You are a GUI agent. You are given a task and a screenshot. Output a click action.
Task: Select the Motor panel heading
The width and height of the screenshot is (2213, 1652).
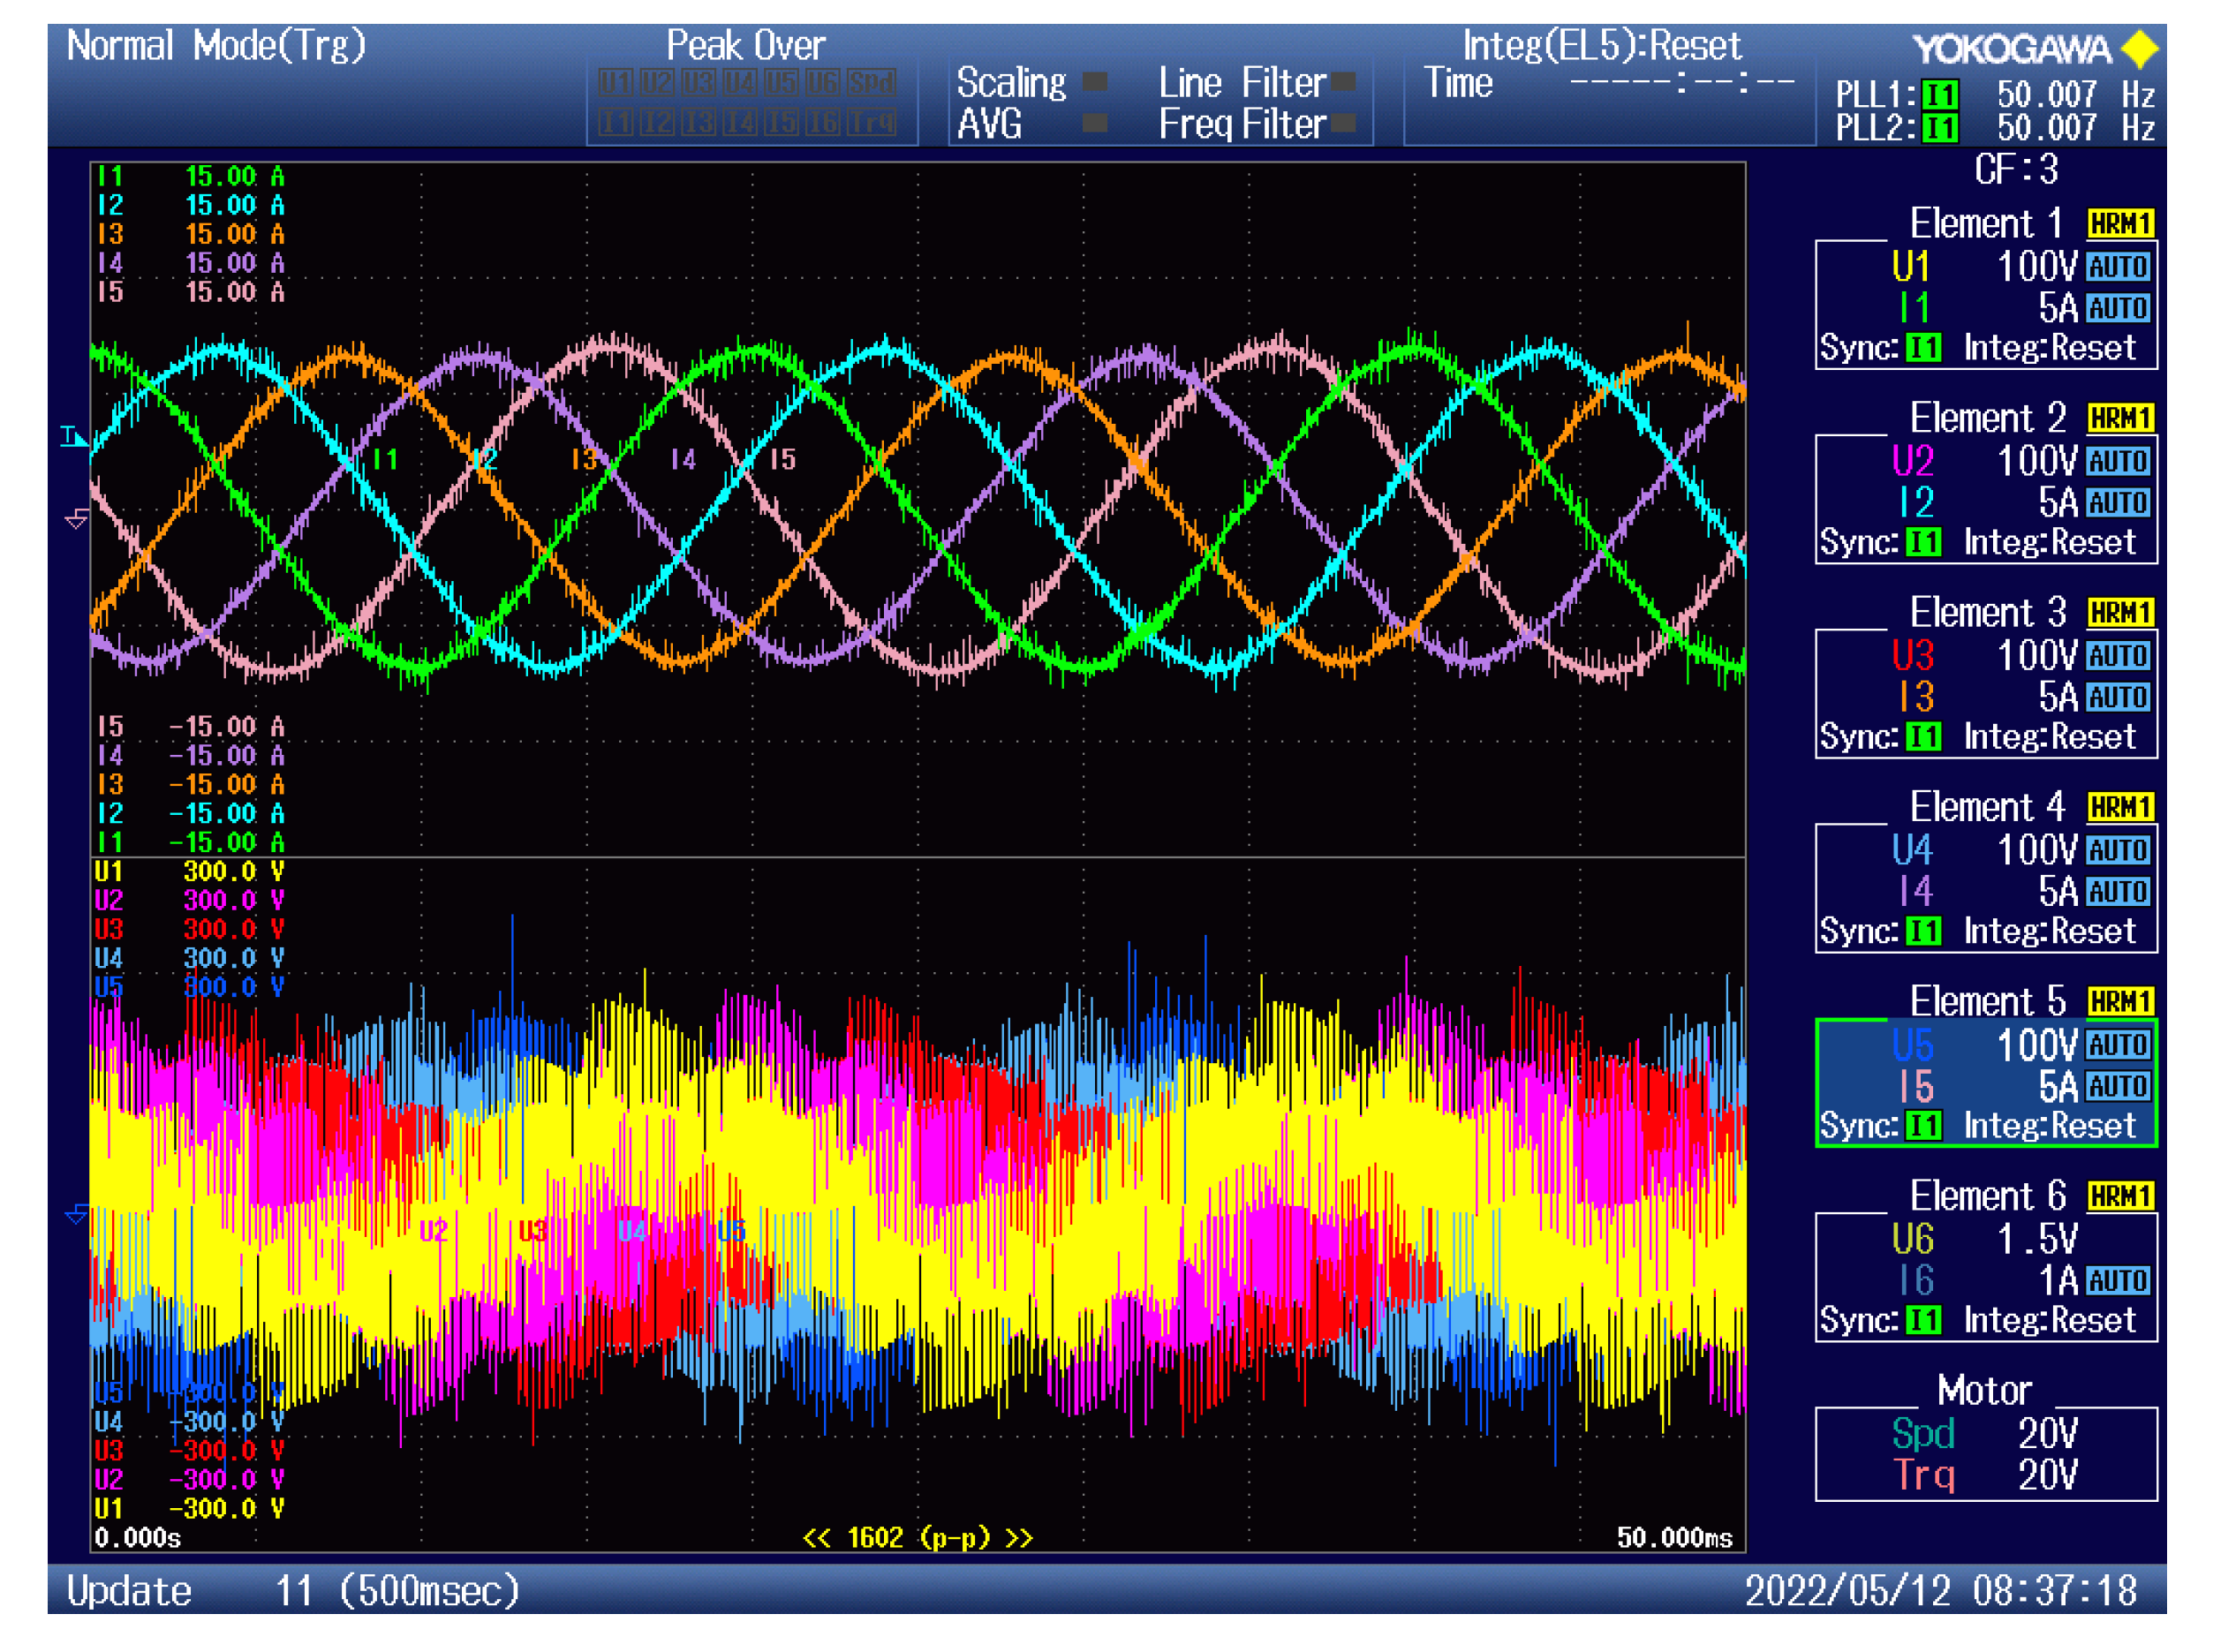1983,1390
